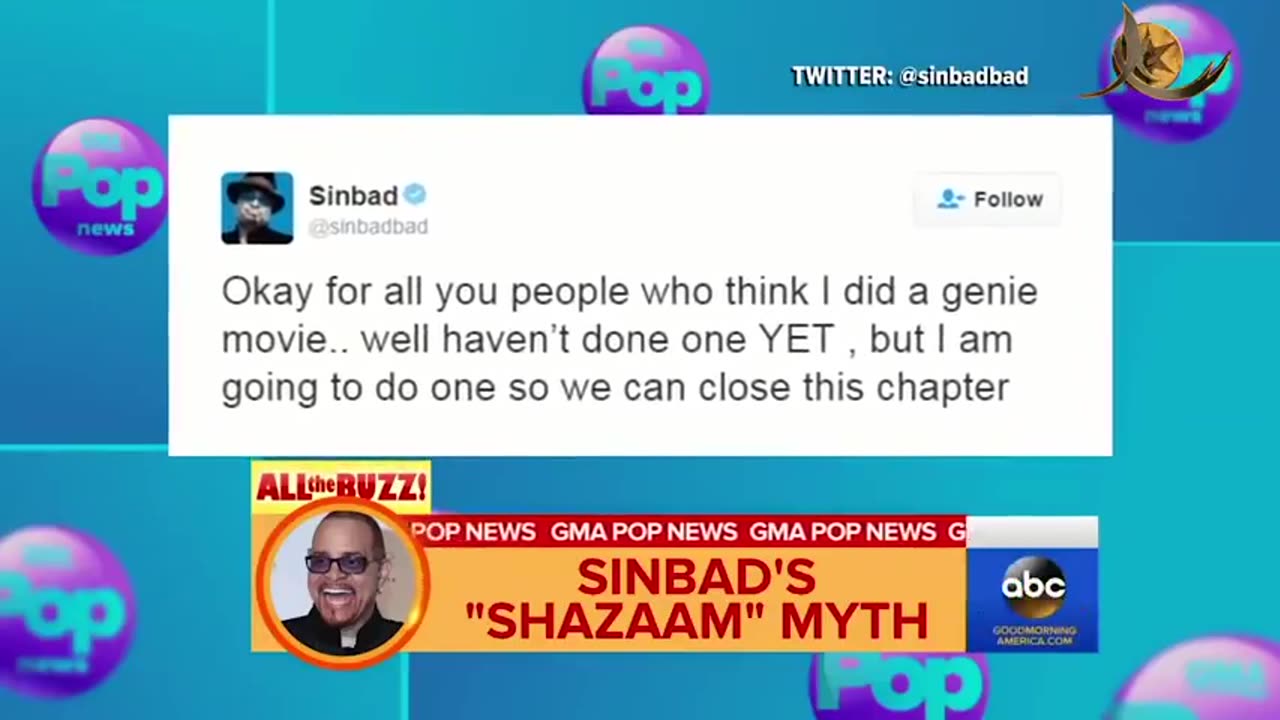Click the Follow button on the tweet
The height and width of the screenshot is (720, 1280).
click(x=988, y=199)
